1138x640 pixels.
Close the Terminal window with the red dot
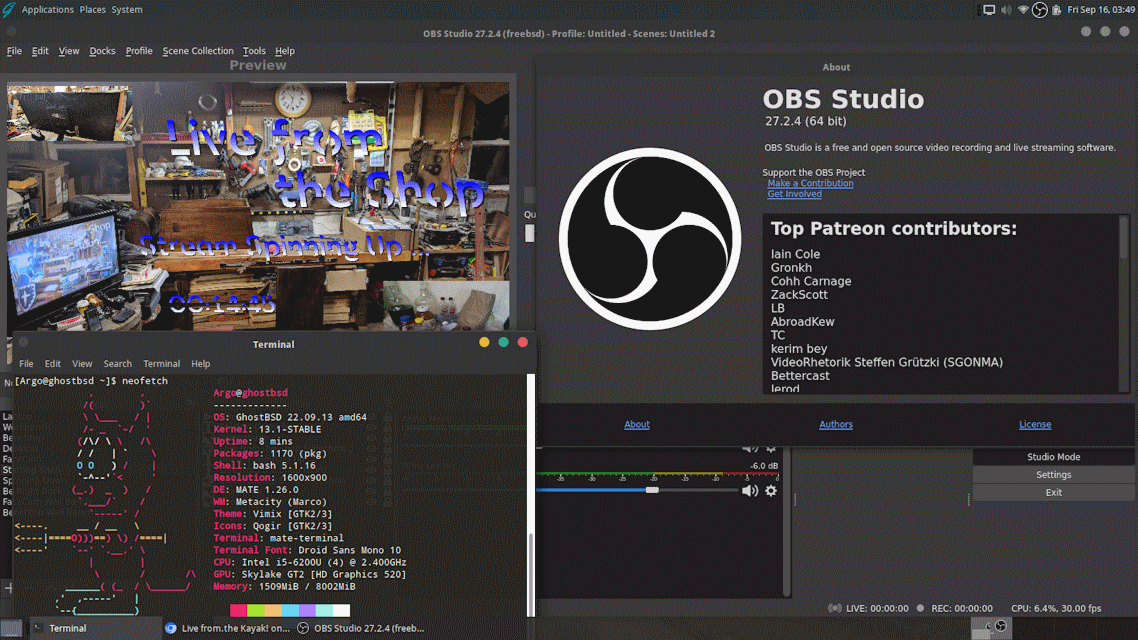coord(523,342)
